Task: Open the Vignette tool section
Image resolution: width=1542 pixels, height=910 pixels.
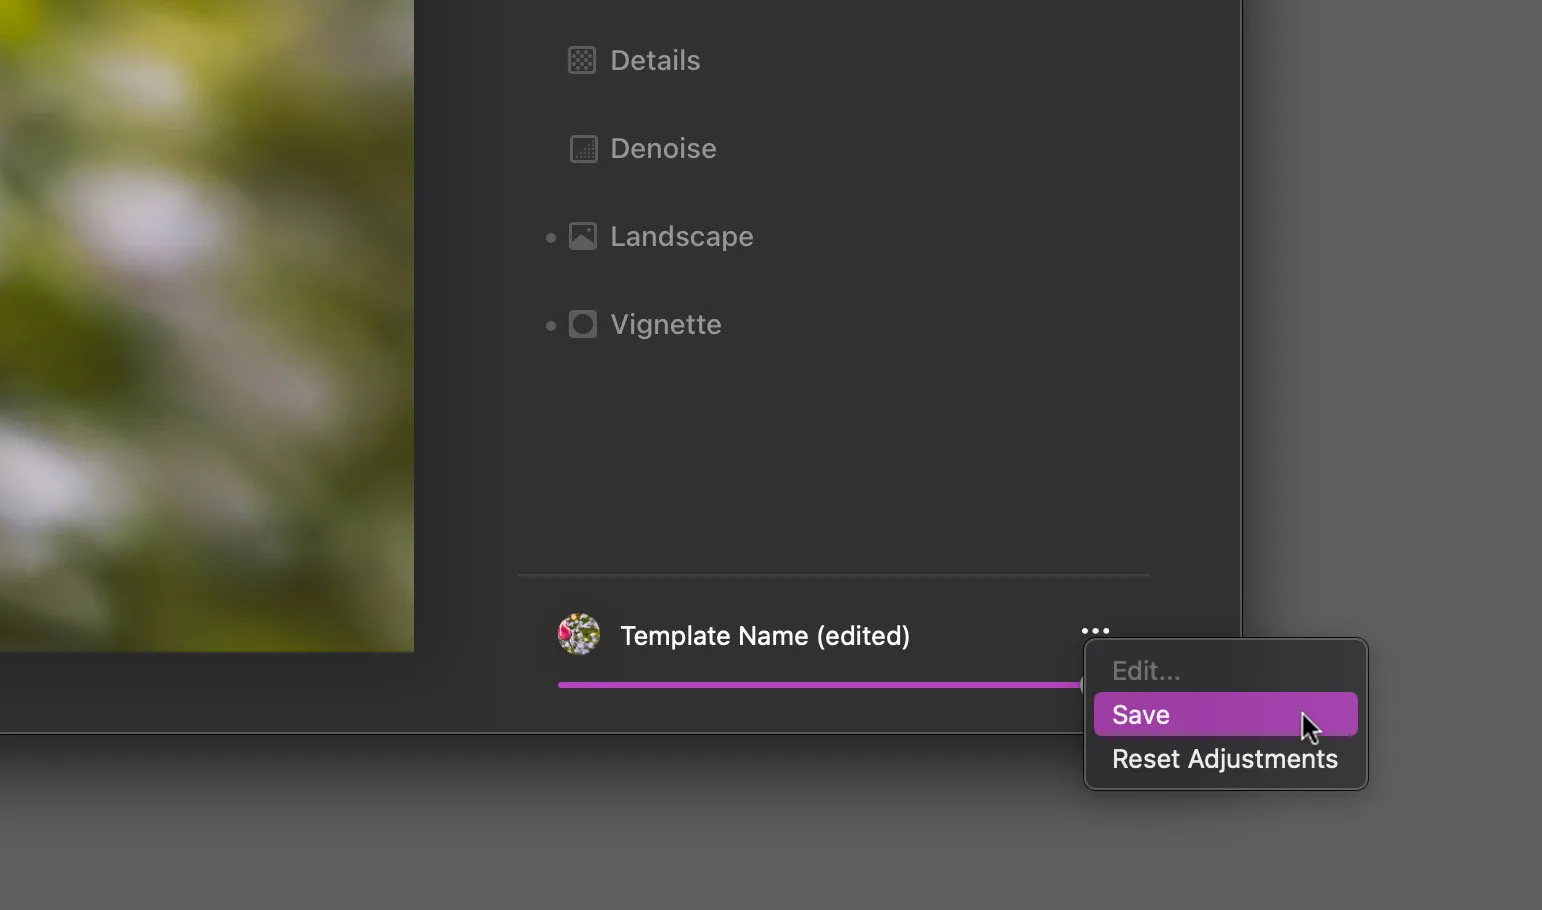Action: [x=665, y=325]
